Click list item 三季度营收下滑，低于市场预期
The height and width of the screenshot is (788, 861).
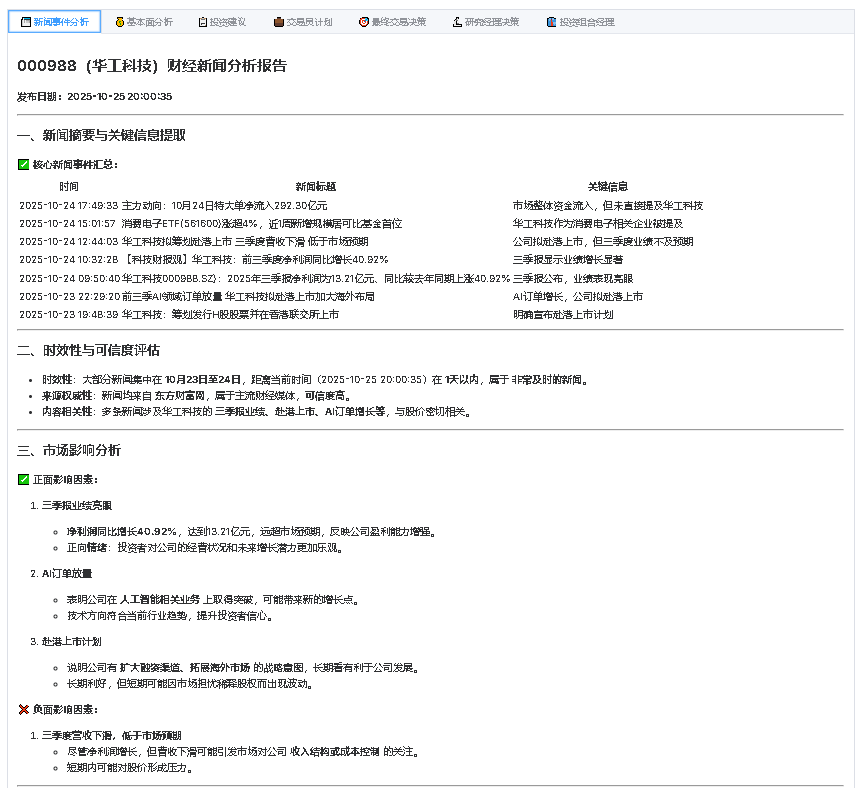point(106,735)
